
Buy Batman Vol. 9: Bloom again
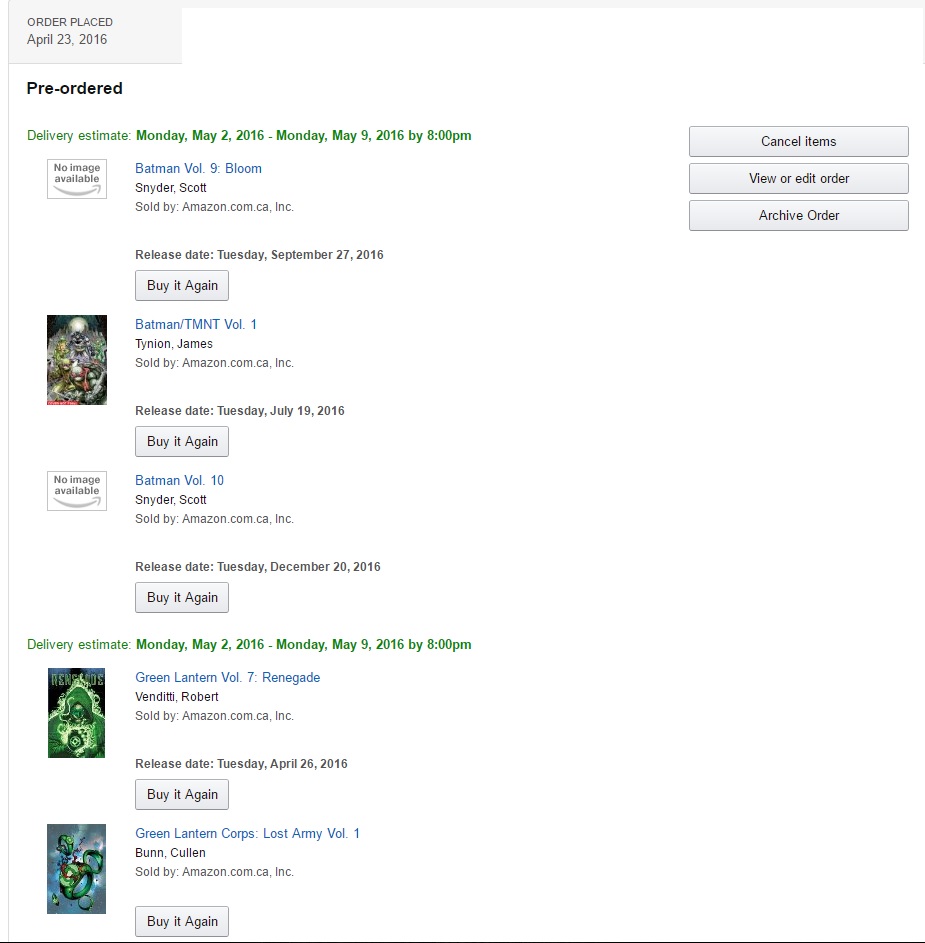182,285
